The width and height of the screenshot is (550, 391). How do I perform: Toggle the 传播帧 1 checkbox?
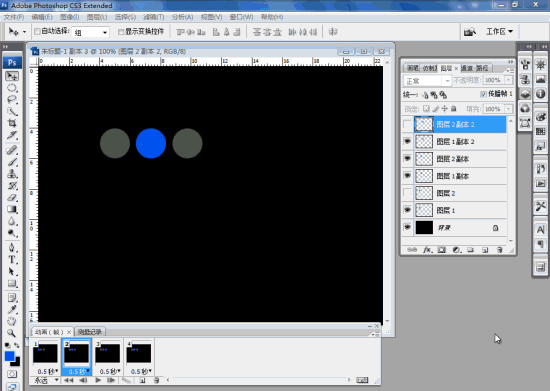coord(483,94)
